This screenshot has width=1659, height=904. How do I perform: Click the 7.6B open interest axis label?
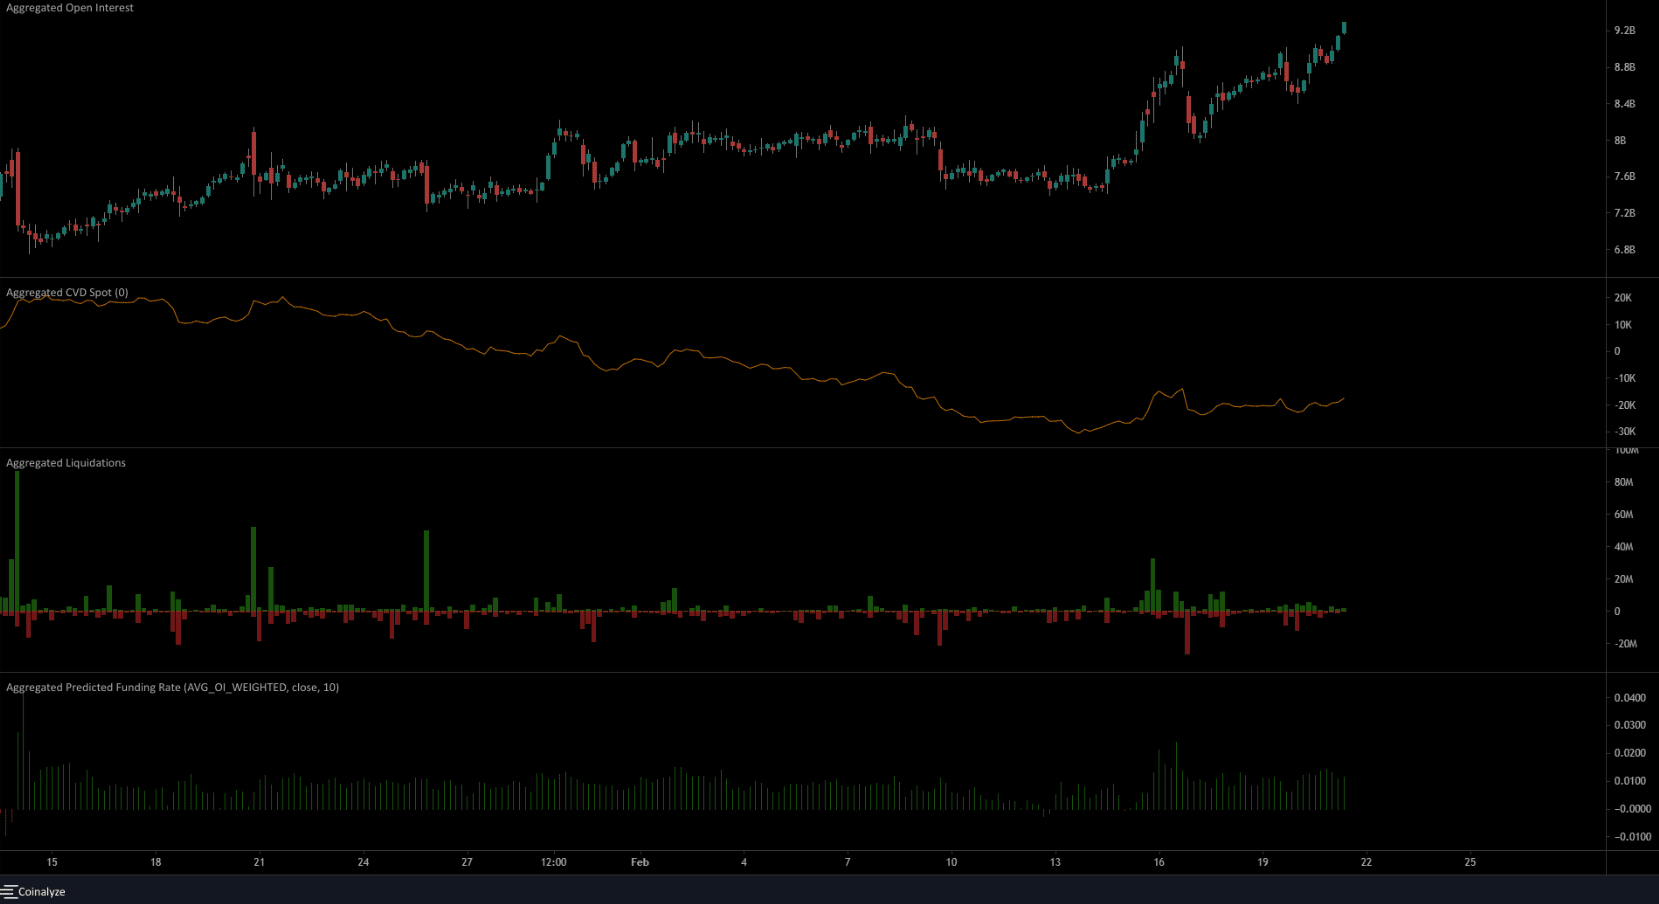tap(1625, 177)
